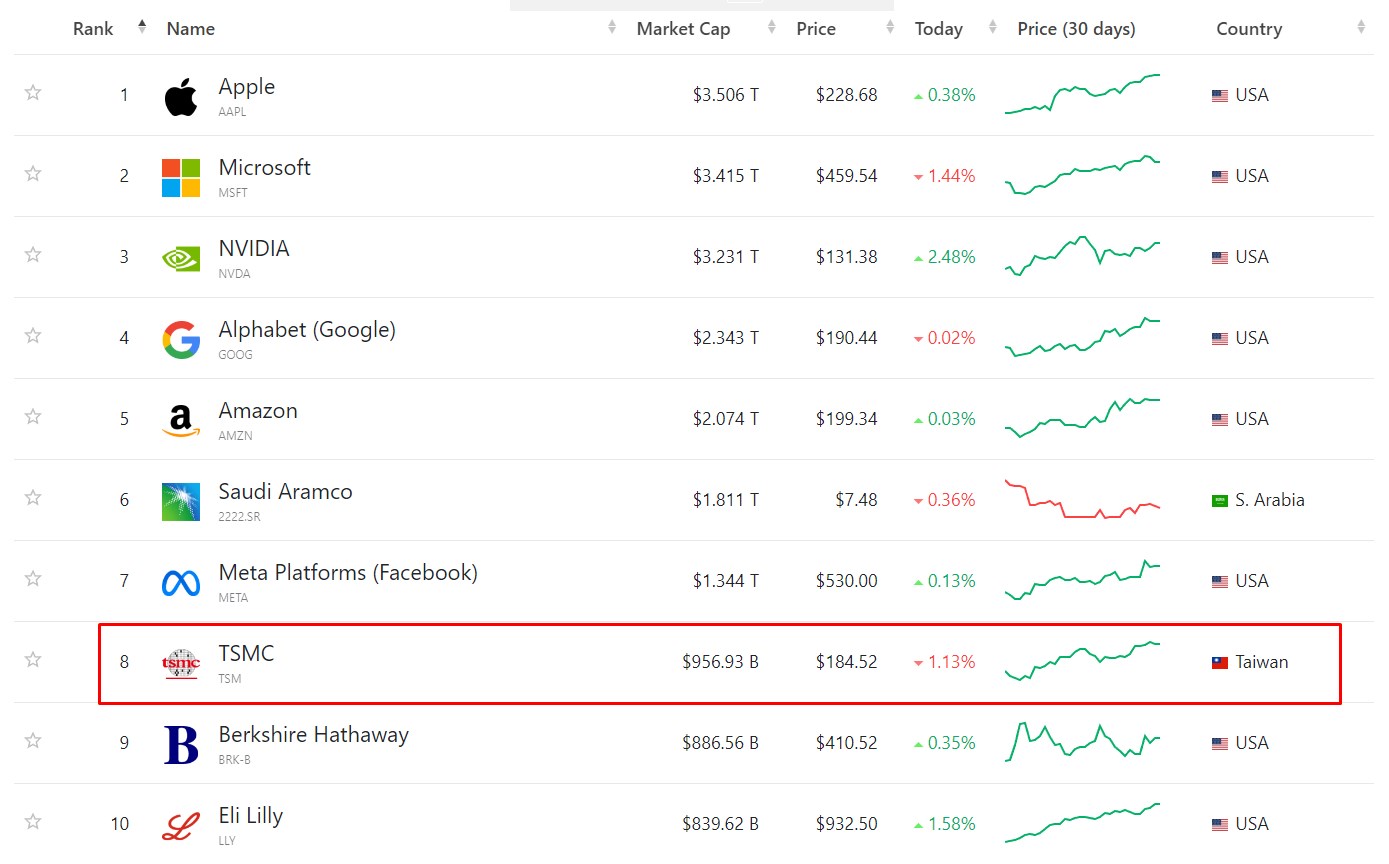The height and width of the screenshot is (864, 1389).
Task: Click the Amazon logo icon
Action: (x=181, y=420)
